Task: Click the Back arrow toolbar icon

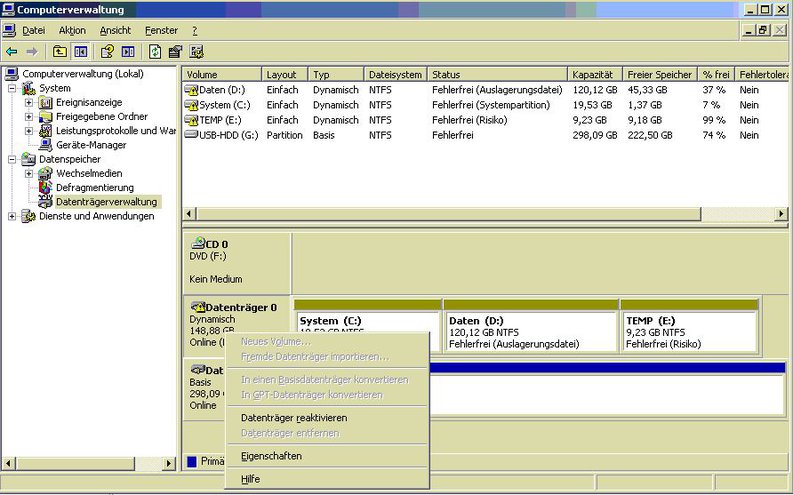Action: tap(12, 52)
